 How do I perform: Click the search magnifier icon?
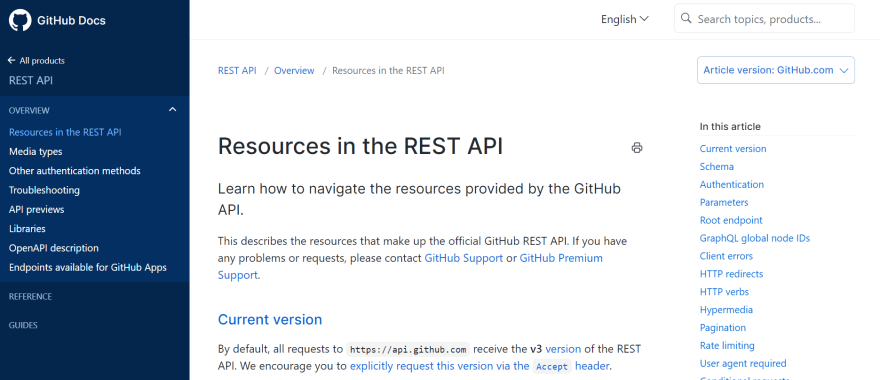point(686,19)
